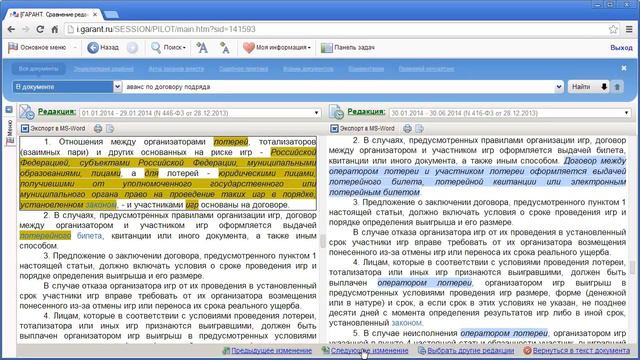Click the down arrow beside Найти
The width and height of the screenshot is (640, 360).
click(604, 87)
